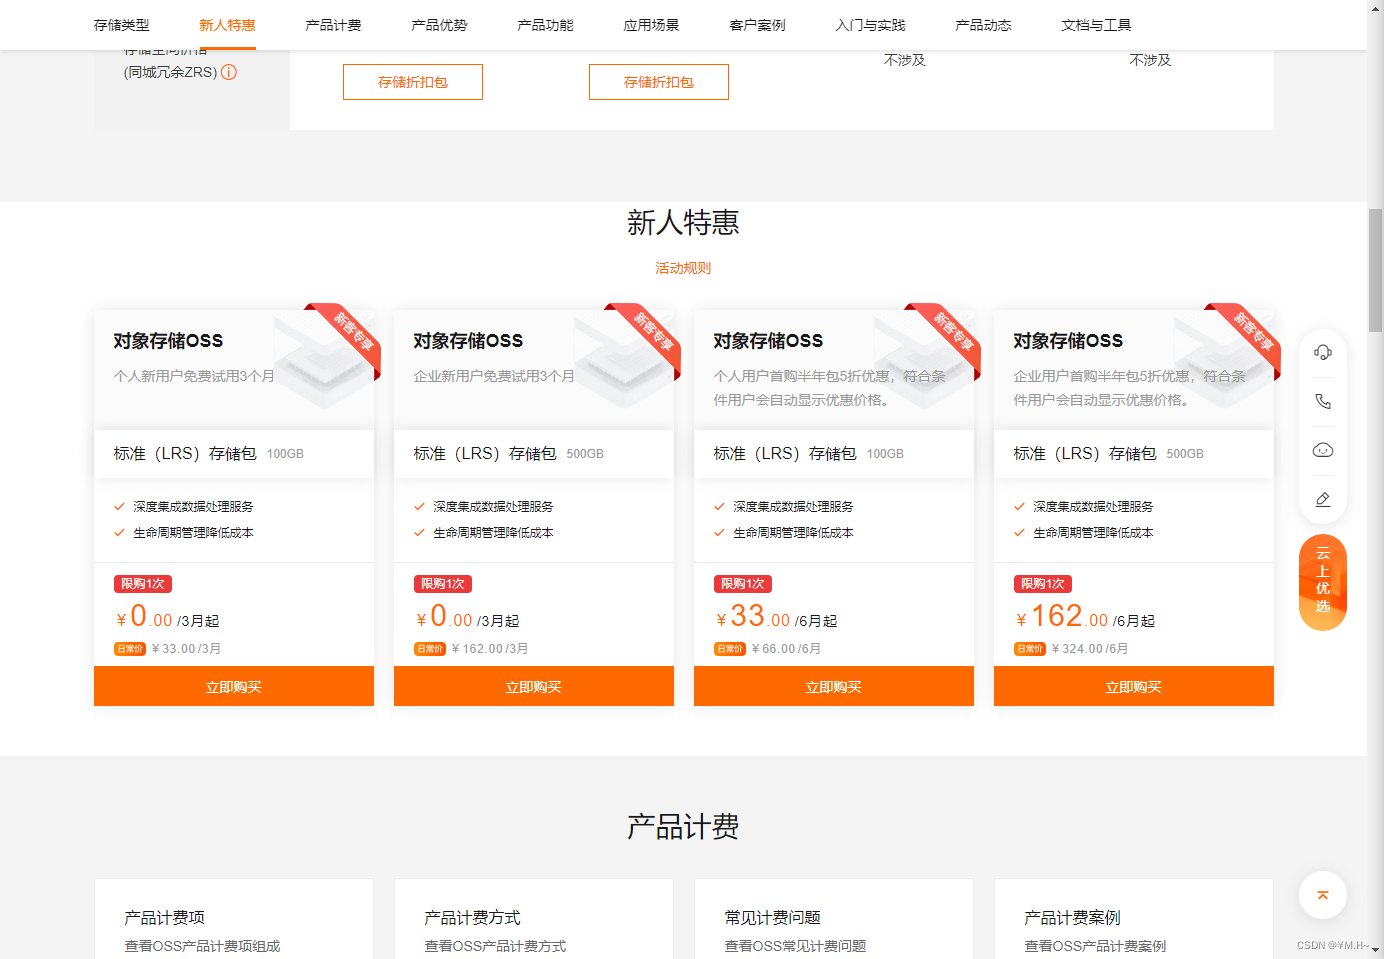
Task: Open the orange 云上优选 promo badge
Action: coord(1322,582)
